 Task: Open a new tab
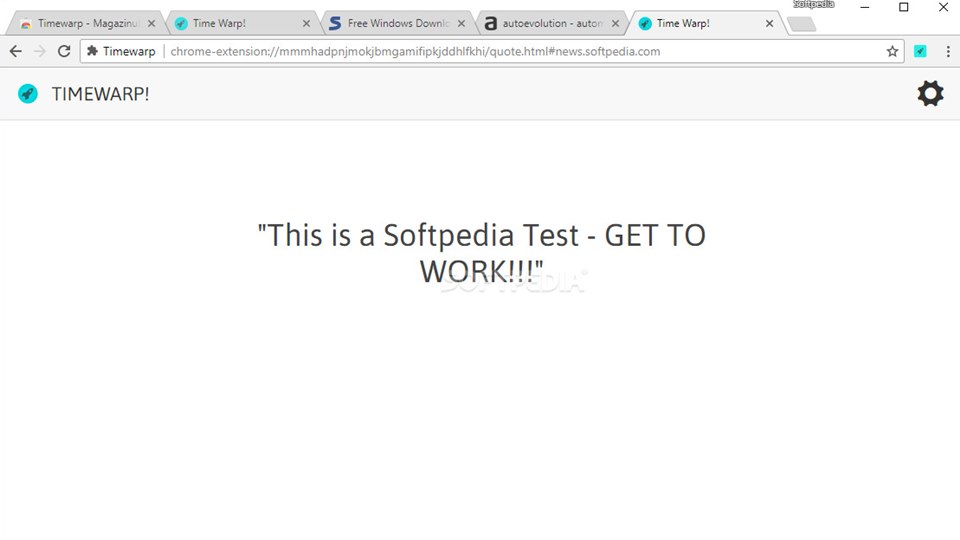tap(802, 24)
